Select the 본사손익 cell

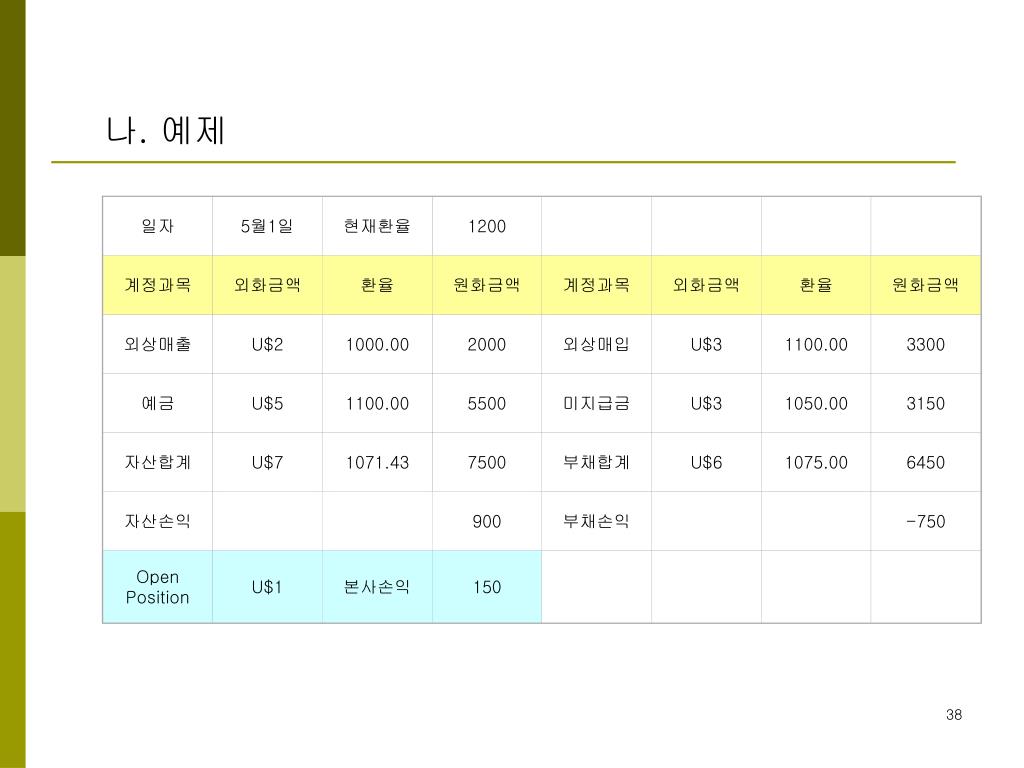[x=377, y=587]
